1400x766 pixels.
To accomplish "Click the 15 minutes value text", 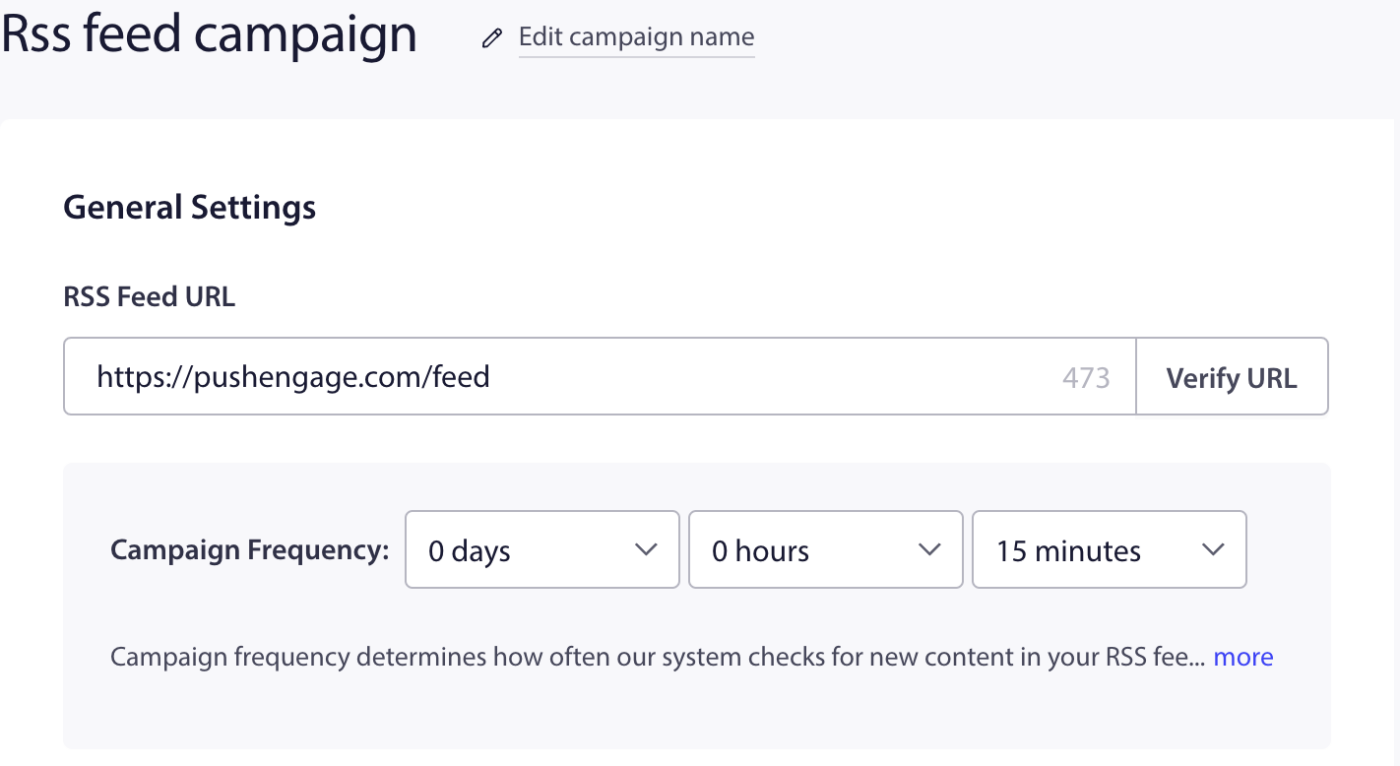I will point(1068,551).
